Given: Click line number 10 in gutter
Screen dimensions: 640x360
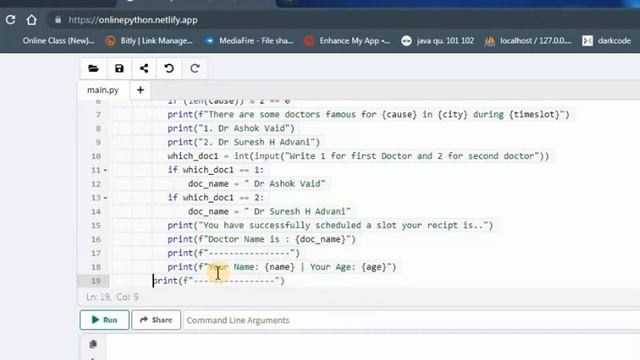Looking at the screenshot, I should click(x=96, y=156).
